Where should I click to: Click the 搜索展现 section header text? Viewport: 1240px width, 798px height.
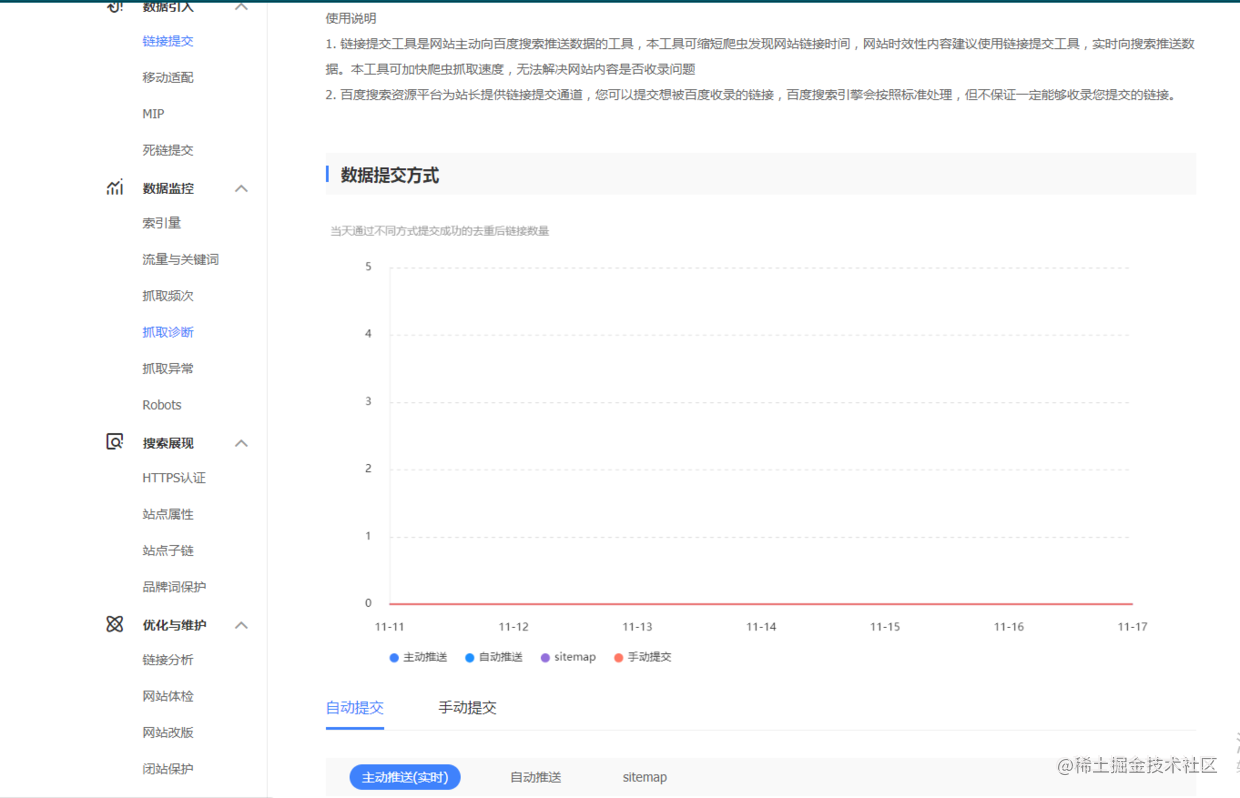(x=168, y=443)
